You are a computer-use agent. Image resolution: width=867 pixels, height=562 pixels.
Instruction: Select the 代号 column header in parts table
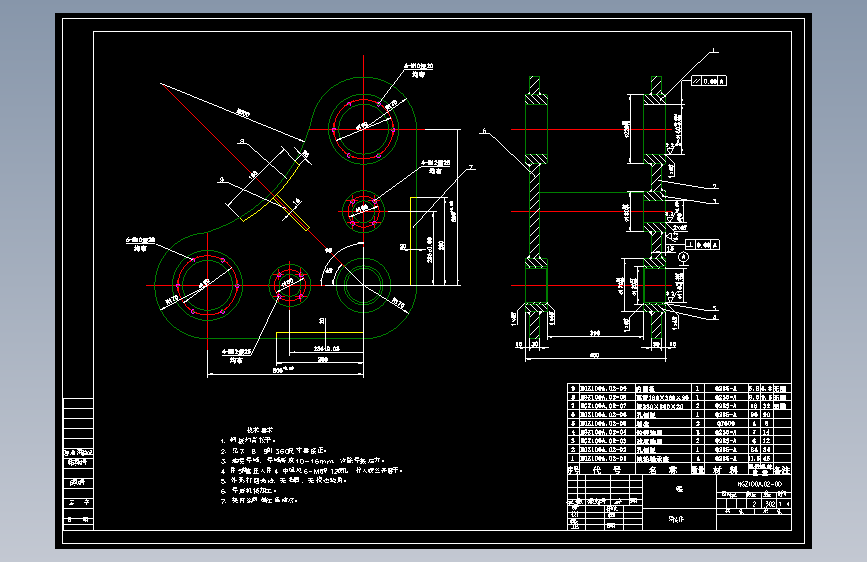click(x=607, y=470)
